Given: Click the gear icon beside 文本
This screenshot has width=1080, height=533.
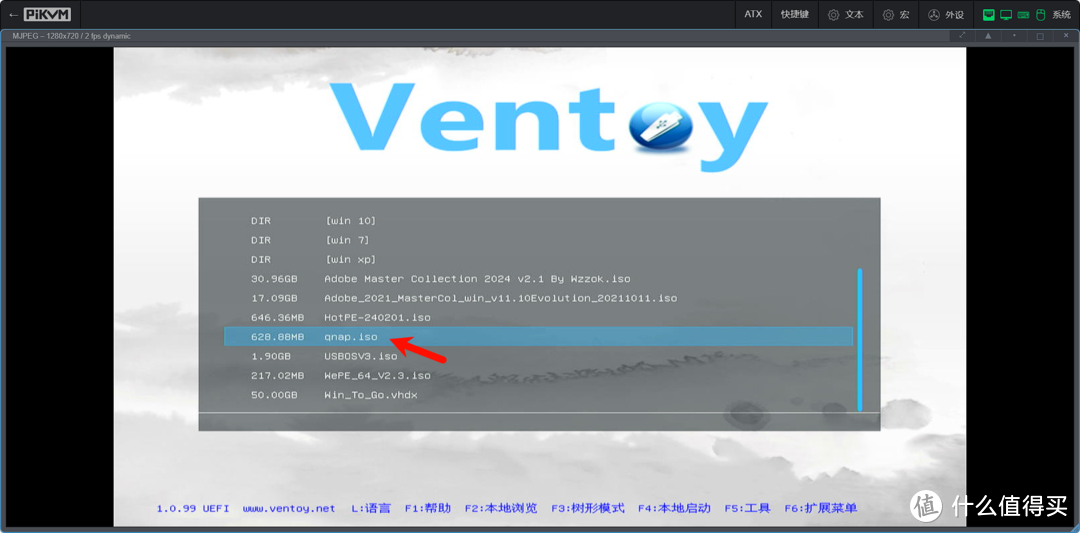Looking at the screenshot, I should 833,14.
